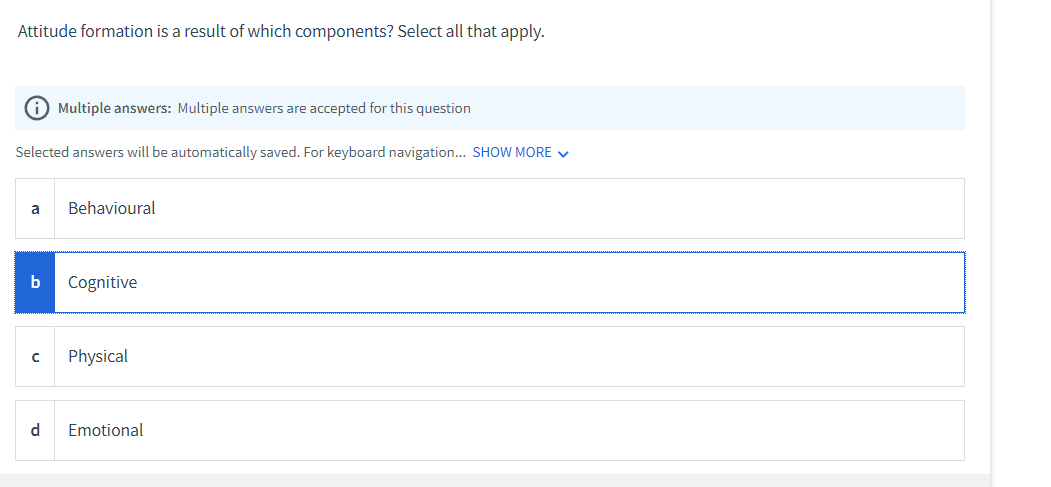Viewport: 1051px width, 487px height.
Task: Click the 'Selected answers will be automatically saved' text
Action: [154, 153]
